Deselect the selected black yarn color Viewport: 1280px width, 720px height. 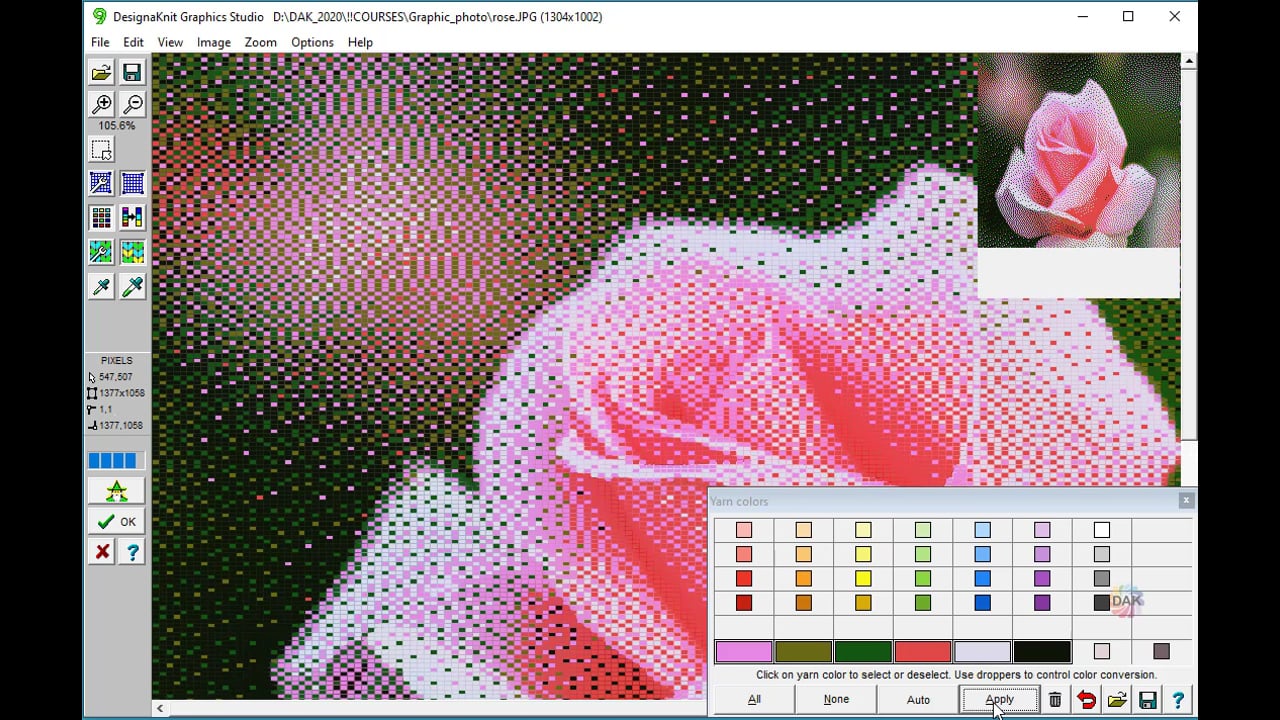point(1042,652)
